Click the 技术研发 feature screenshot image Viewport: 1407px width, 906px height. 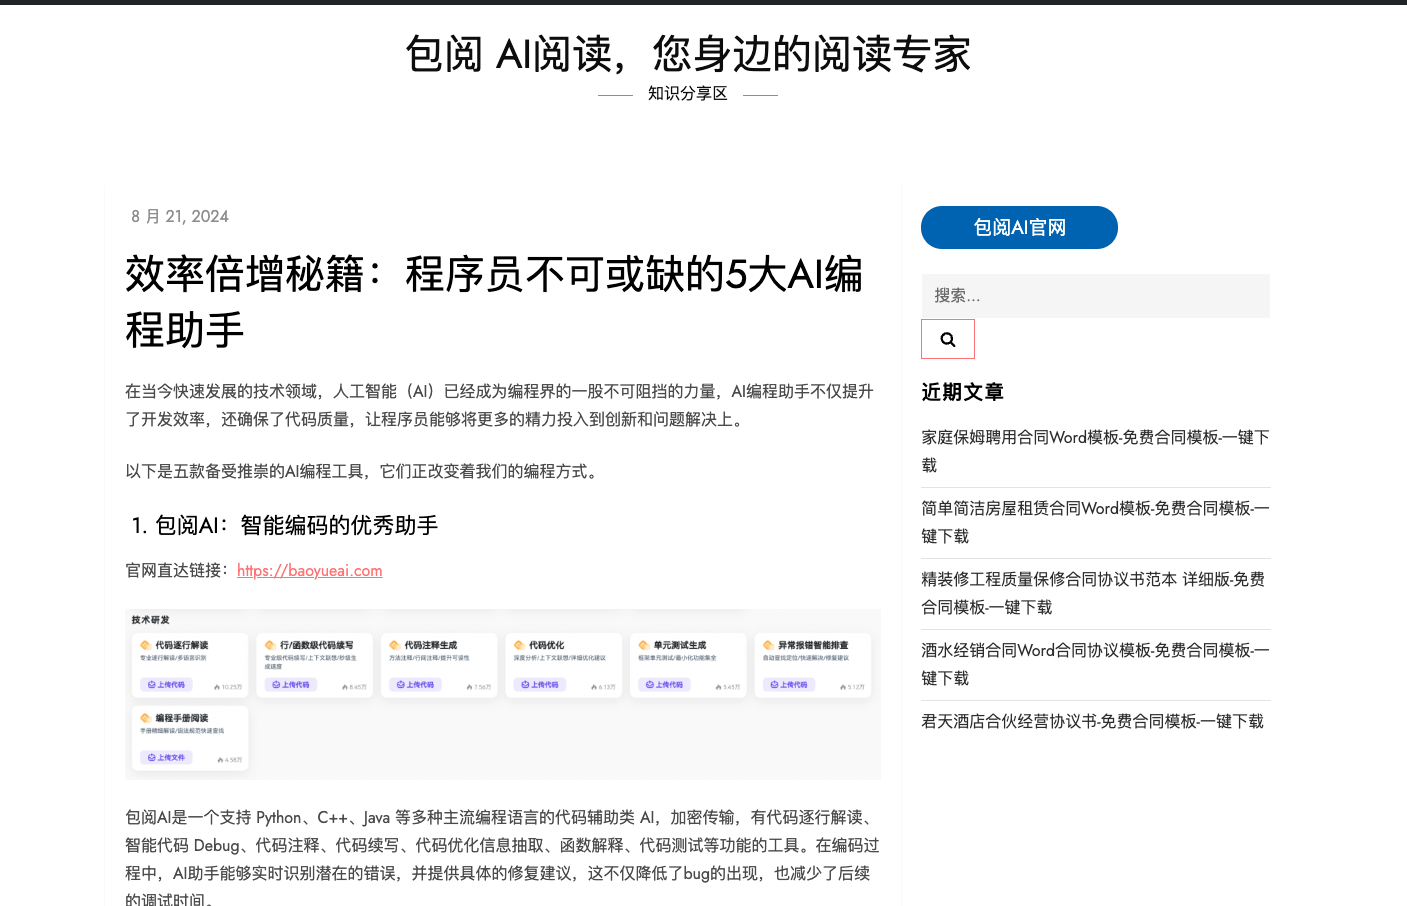click(x=503, y=694)
